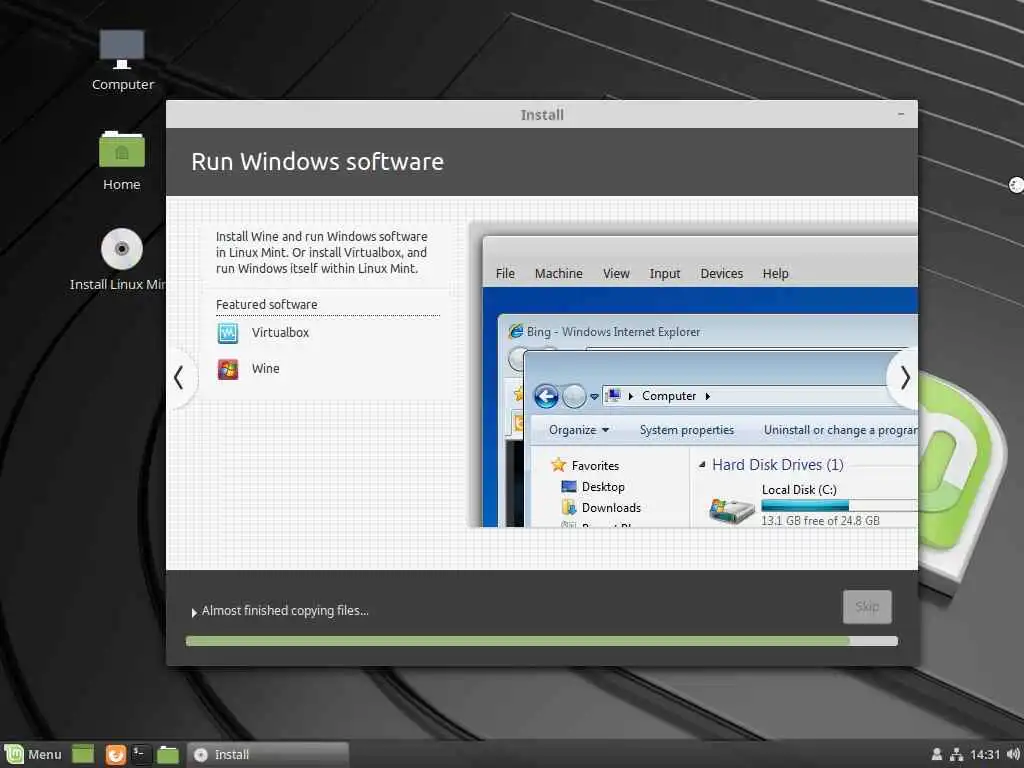
Task: Open the volume sound tray icon
Action: click(1013, 754)
